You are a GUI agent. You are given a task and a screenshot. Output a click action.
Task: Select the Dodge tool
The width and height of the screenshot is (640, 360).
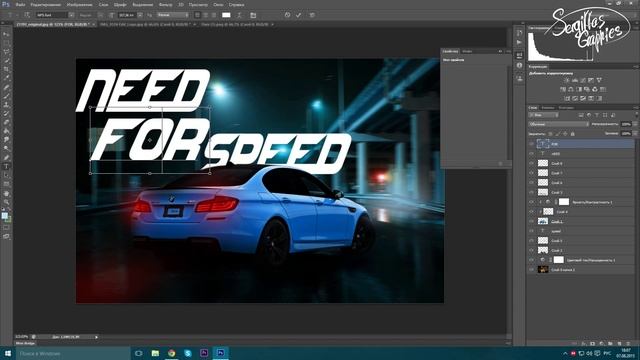tap(6, 149)
